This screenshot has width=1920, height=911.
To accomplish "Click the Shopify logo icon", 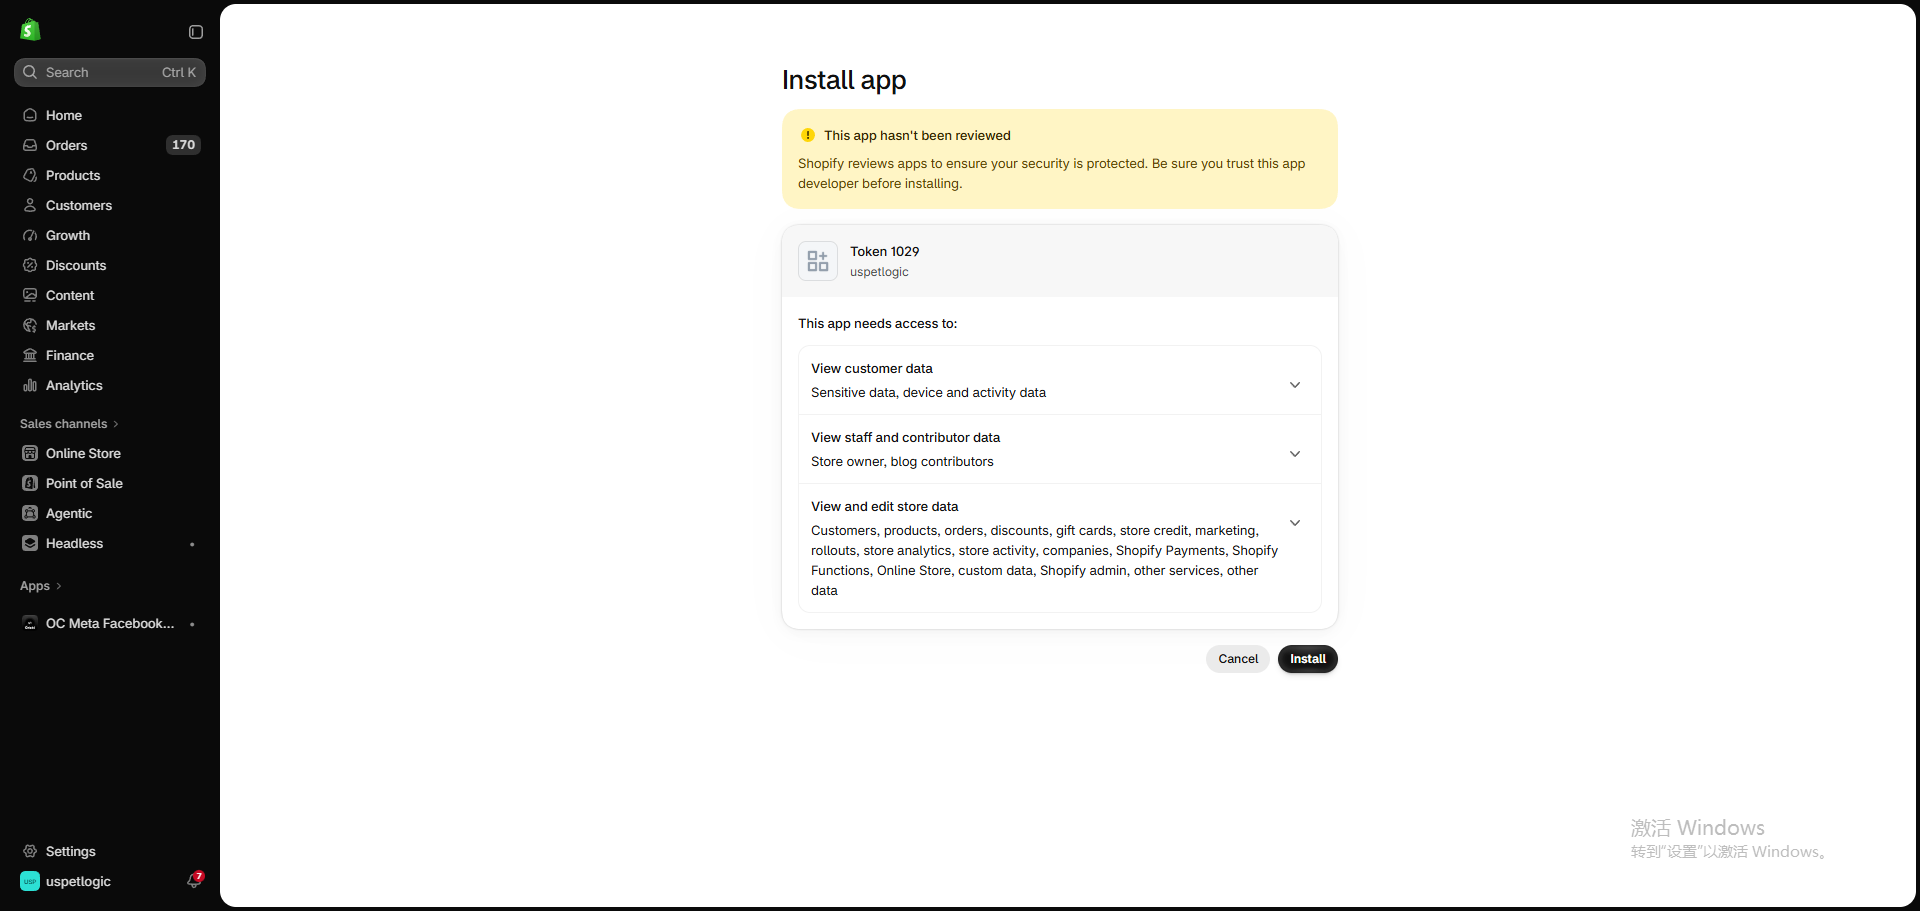I will click(x=30, y=30).
